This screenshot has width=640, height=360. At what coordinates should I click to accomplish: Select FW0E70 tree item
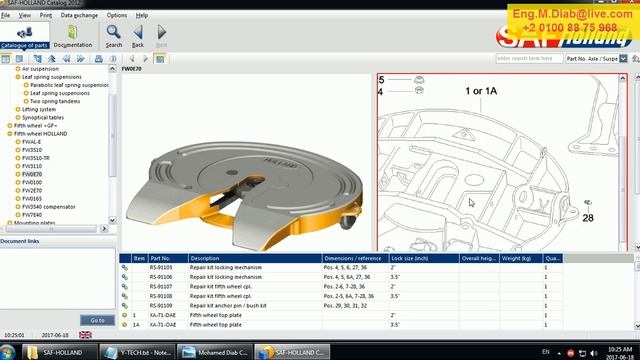tap(32, 174)
